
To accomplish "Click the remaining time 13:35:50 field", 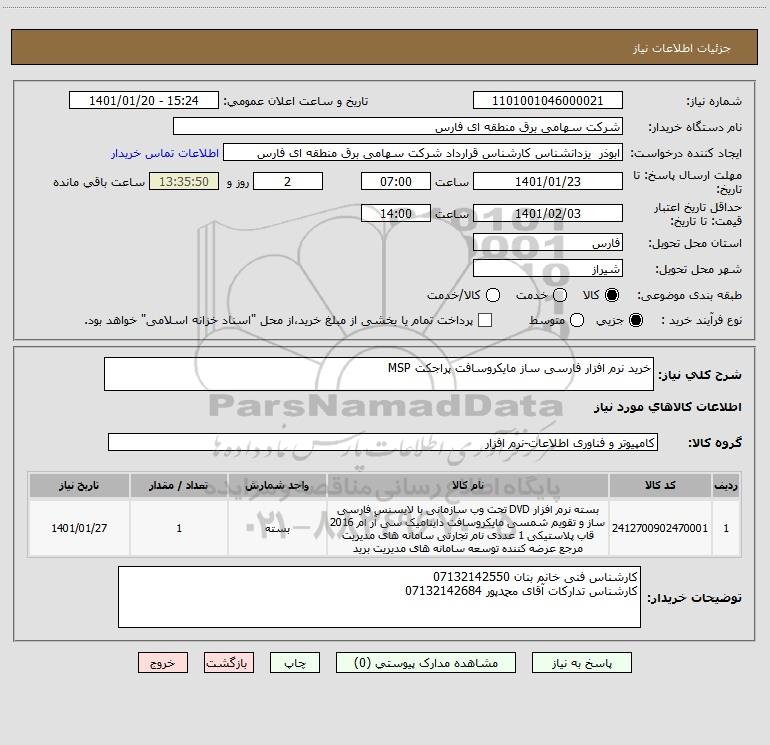I will click(x=184, y=181).
